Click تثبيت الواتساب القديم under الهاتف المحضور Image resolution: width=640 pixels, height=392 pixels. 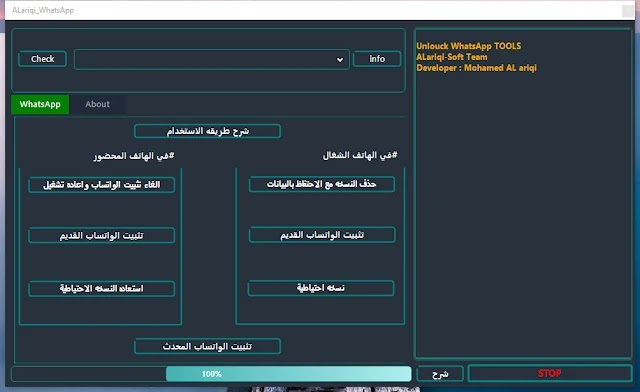click(x=102, y=236)
